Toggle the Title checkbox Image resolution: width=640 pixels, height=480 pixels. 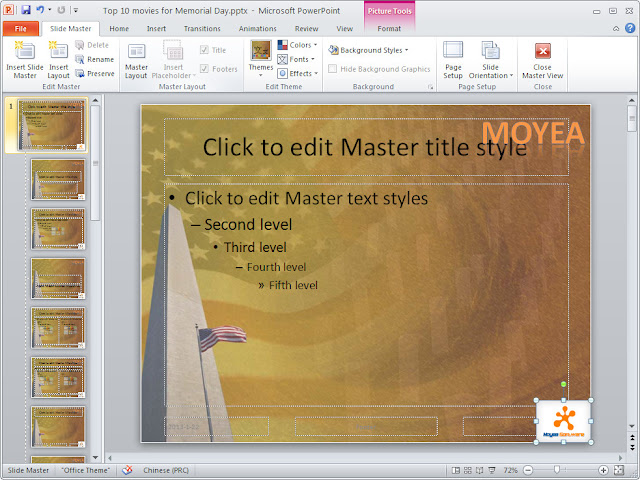pos(204,50)
